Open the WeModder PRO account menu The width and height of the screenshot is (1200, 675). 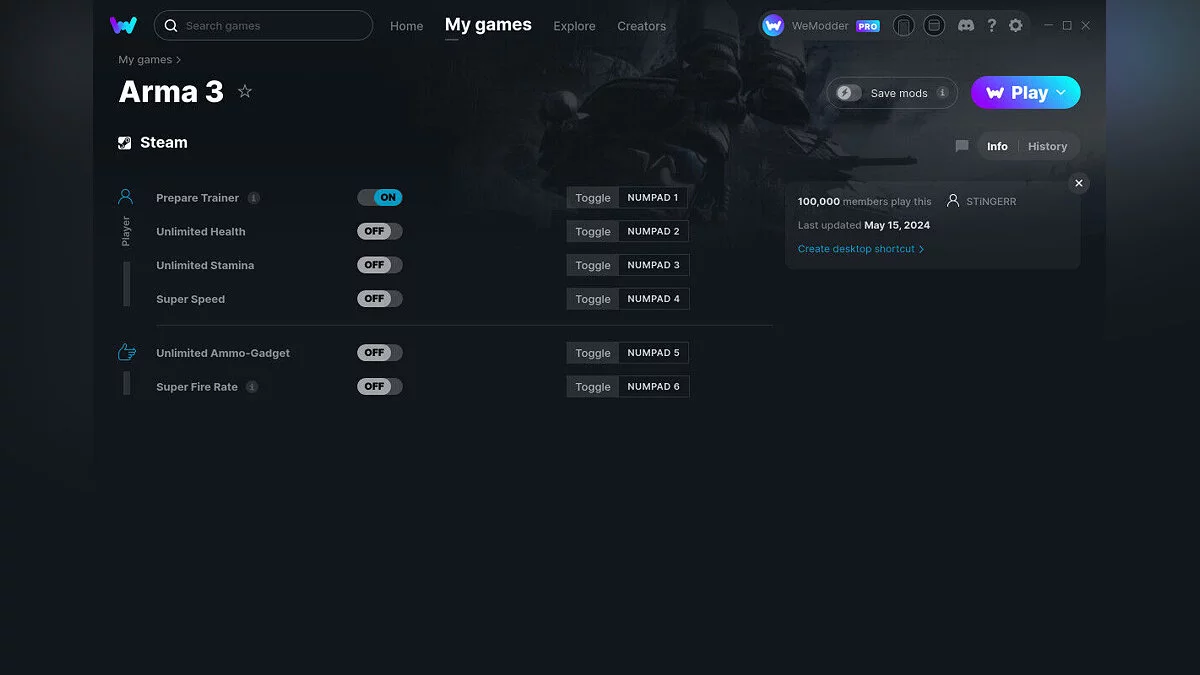coord(820,26)
